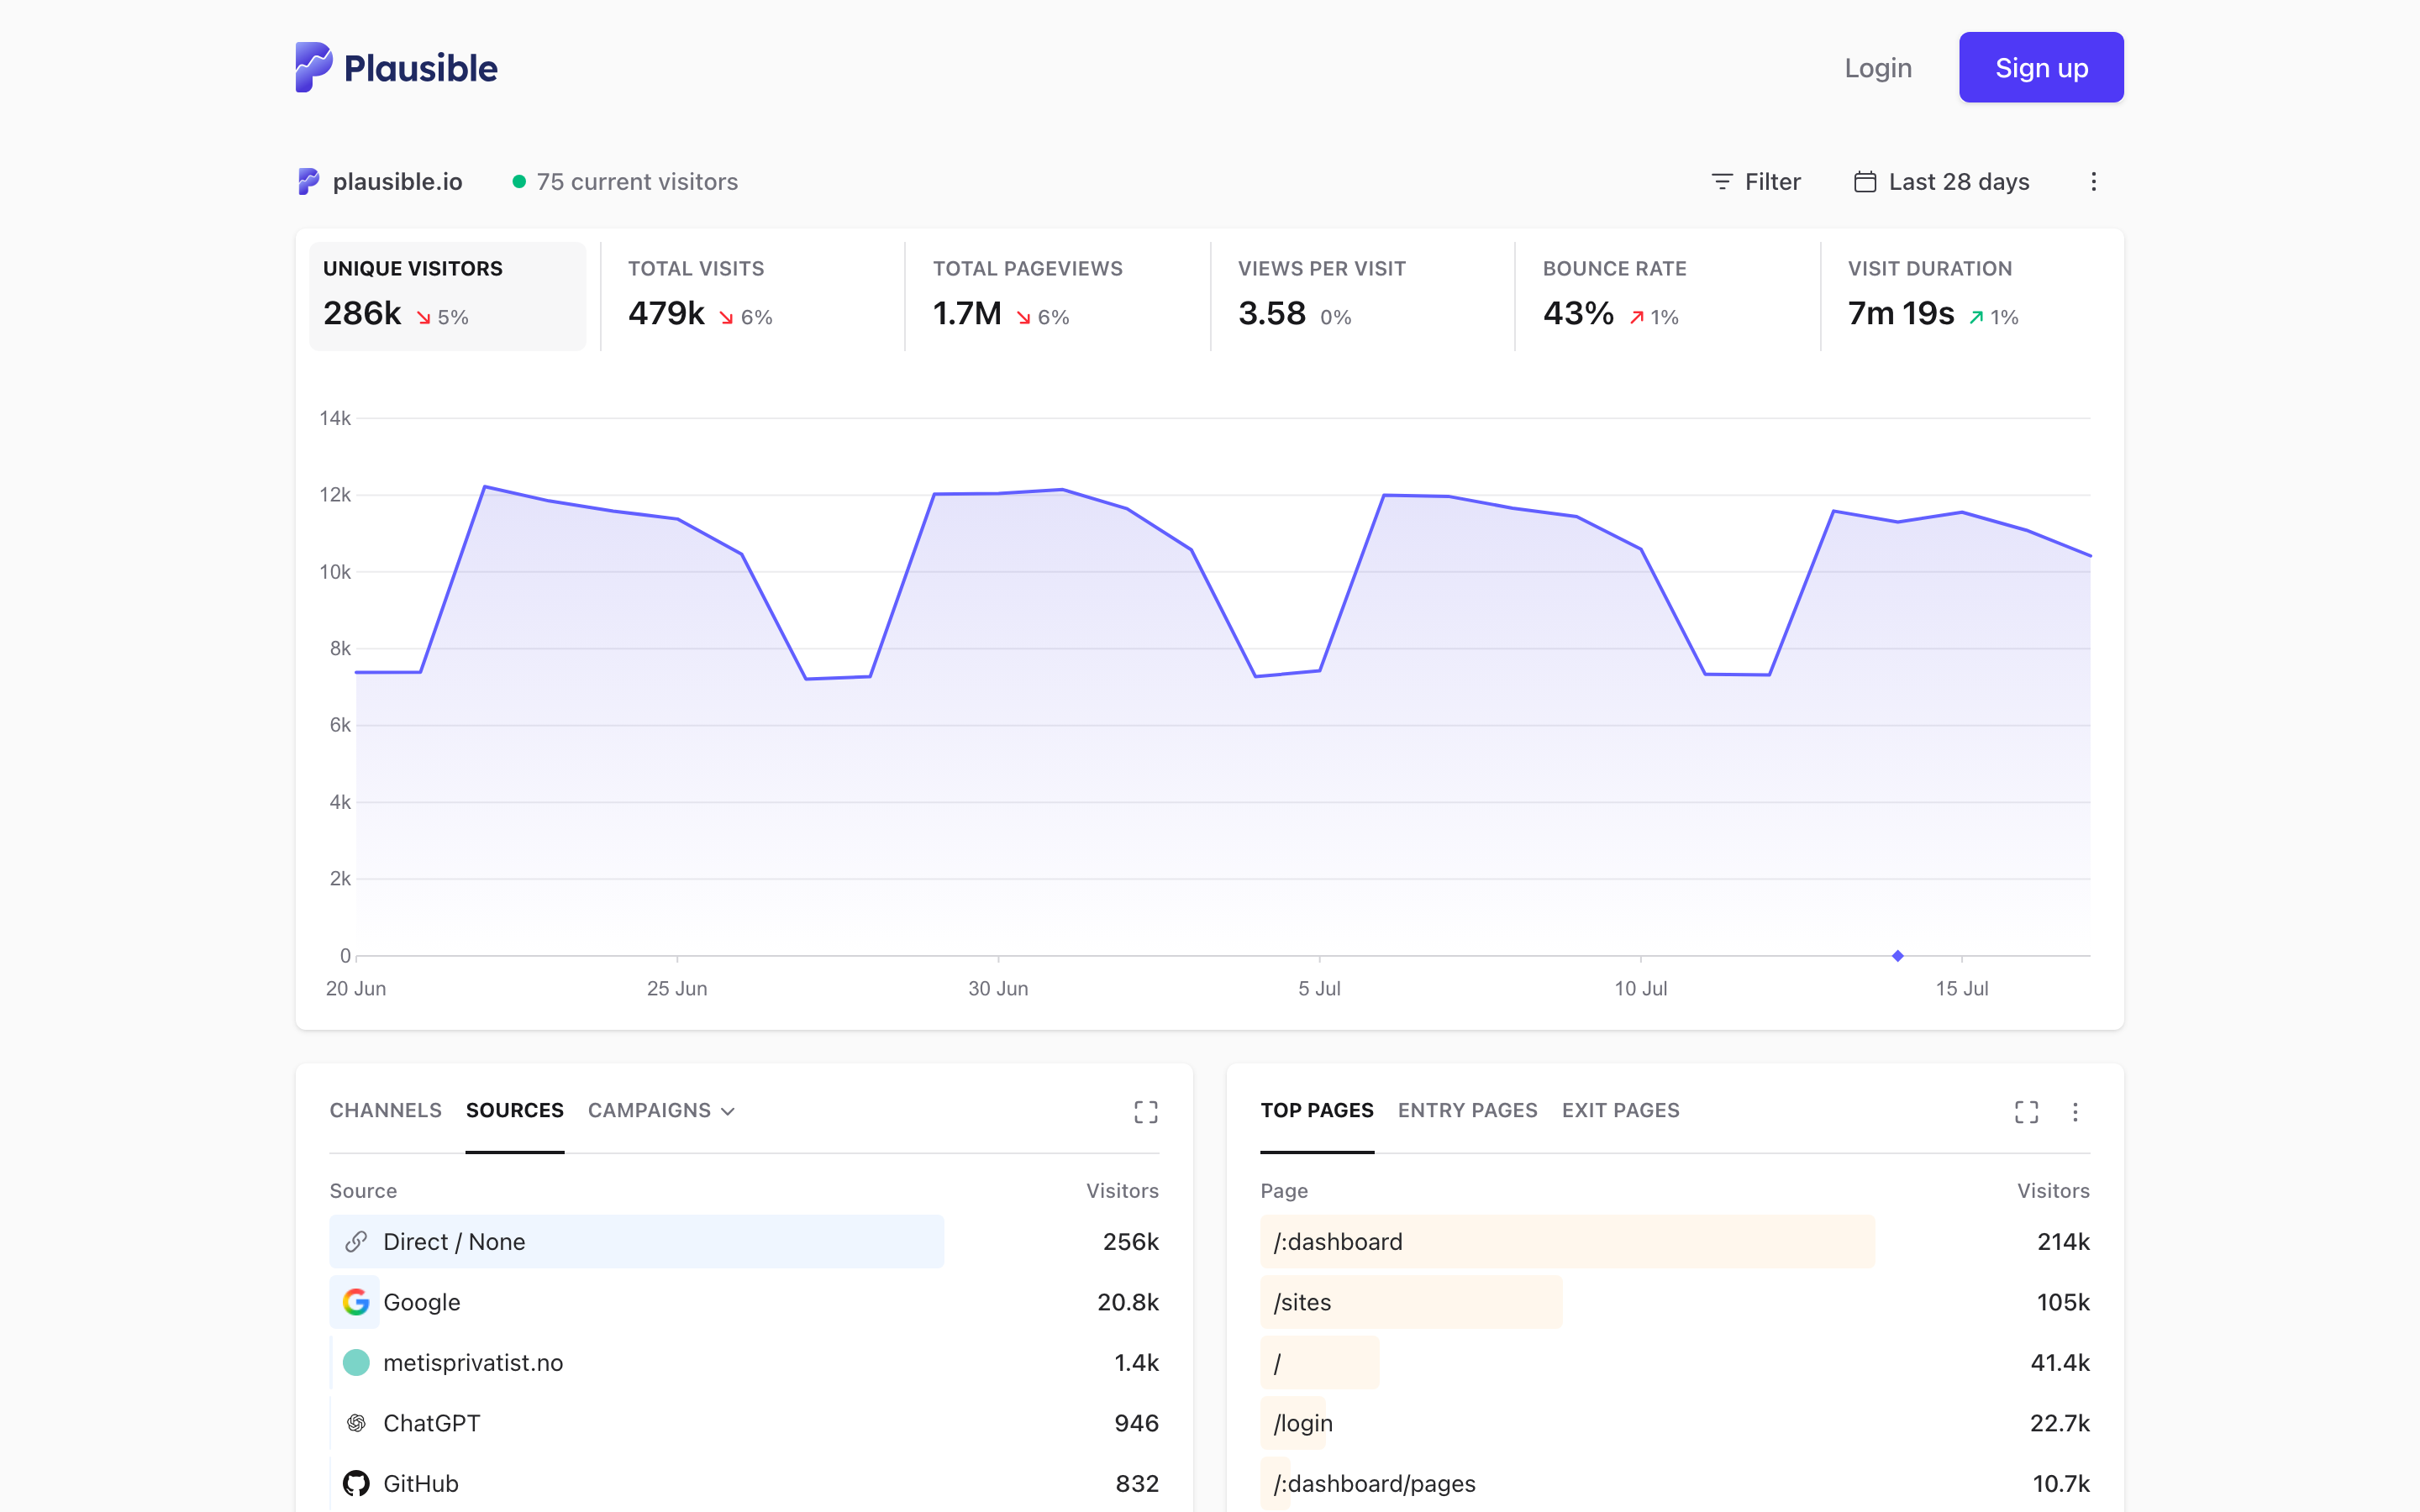
Task: Click the 15 Jul date label
Action: [x=1961, y=988]
